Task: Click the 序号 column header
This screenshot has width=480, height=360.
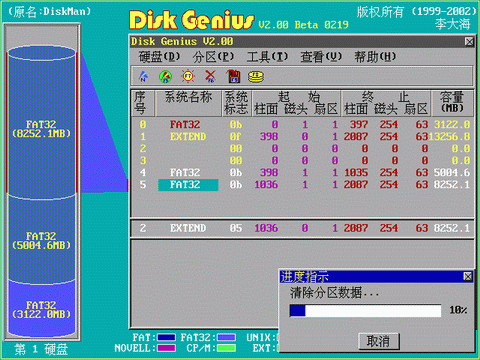Action: click(x=143, y=103)
